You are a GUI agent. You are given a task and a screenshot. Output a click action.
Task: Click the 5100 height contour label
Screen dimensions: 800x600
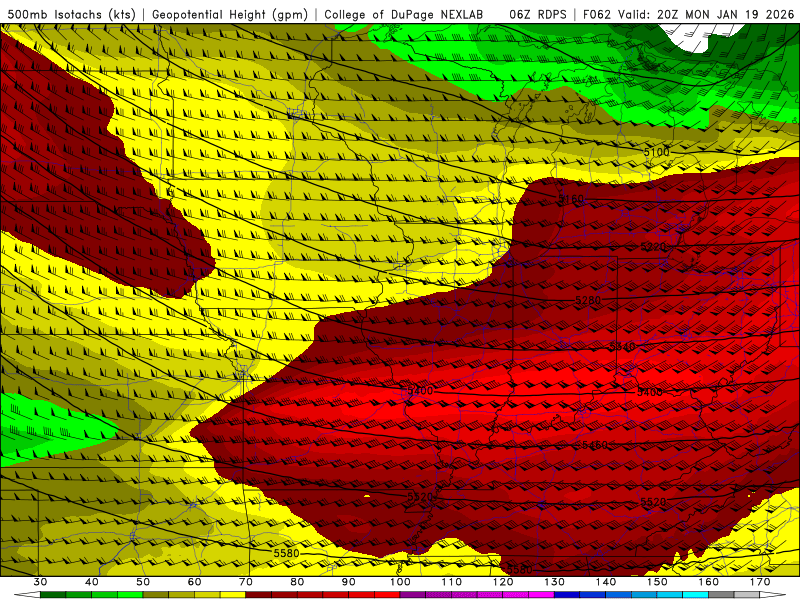(656, 152)
